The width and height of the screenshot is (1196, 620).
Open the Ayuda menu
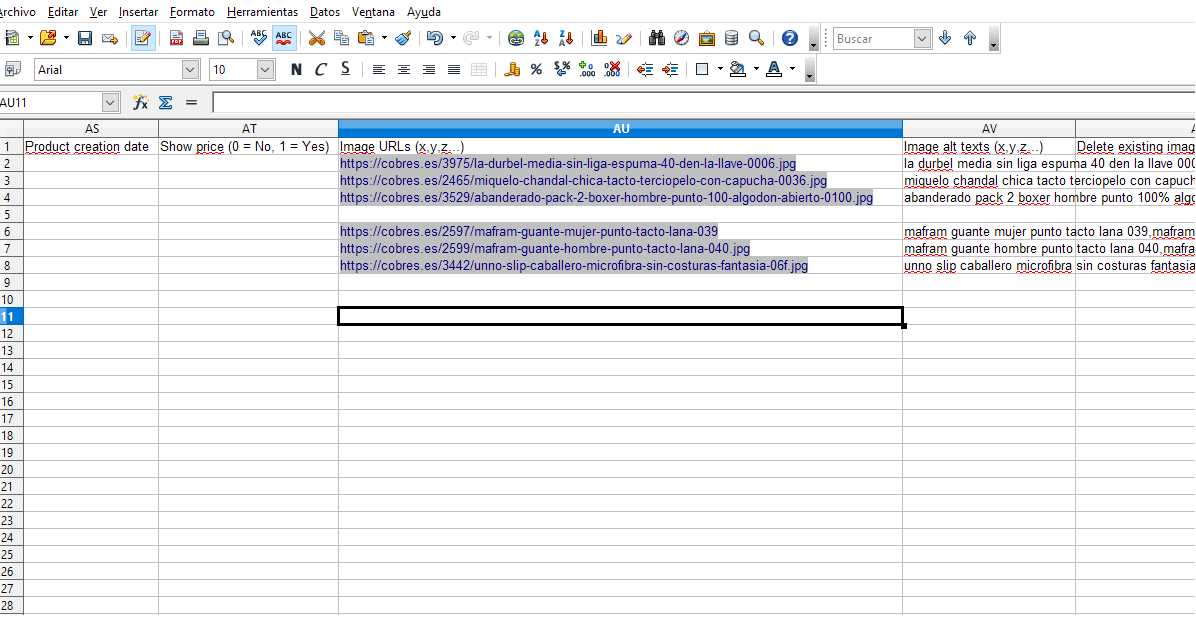[423, 12]
